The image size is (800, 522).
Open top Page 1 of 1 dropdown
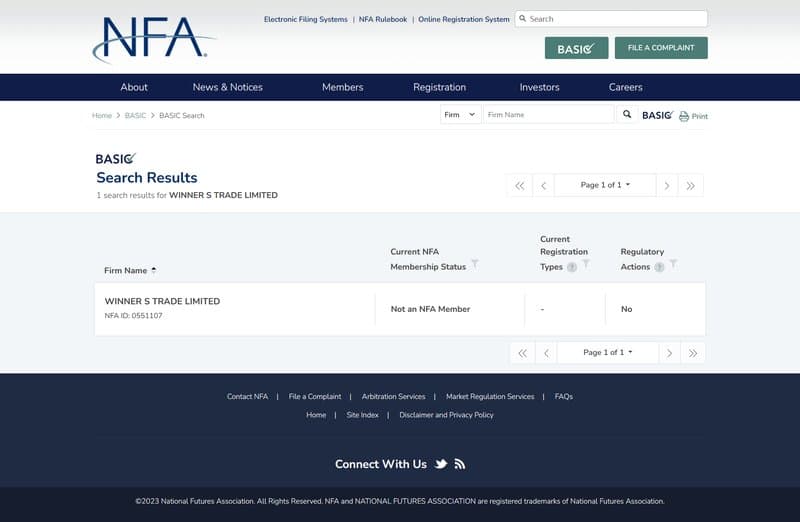tap(605, 185)
